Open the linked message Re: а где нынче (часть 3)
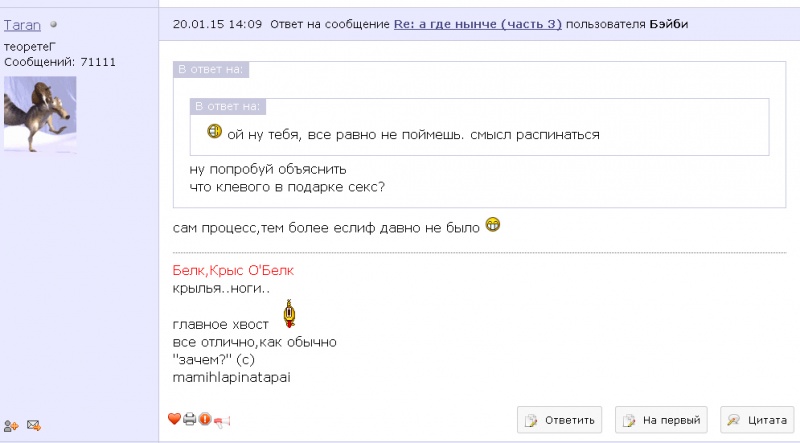The height and width of the screenshot is (443, 800). (478, 24)
